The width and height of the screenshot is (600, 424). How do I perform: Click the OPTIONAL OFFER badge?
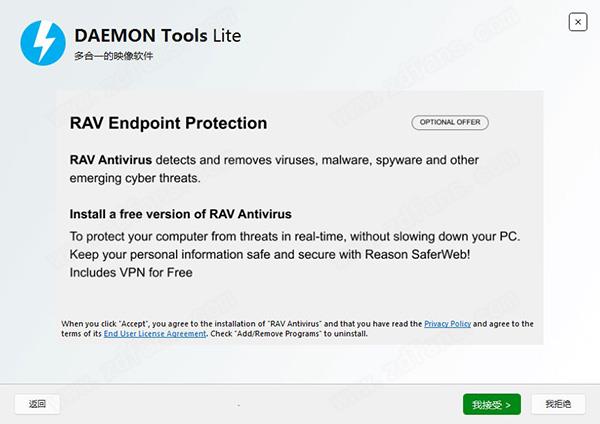pyautogui.click(x=450, y=122)
